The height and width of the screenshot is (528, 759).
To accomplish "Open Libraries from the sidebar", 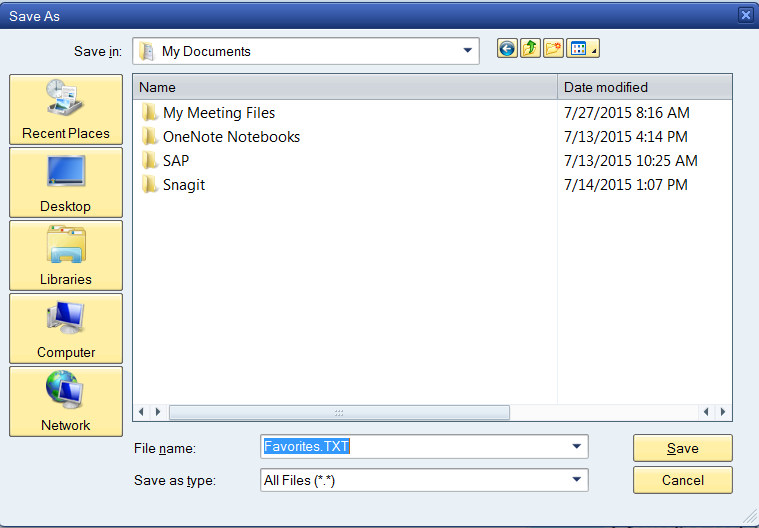I will point(66,255).
